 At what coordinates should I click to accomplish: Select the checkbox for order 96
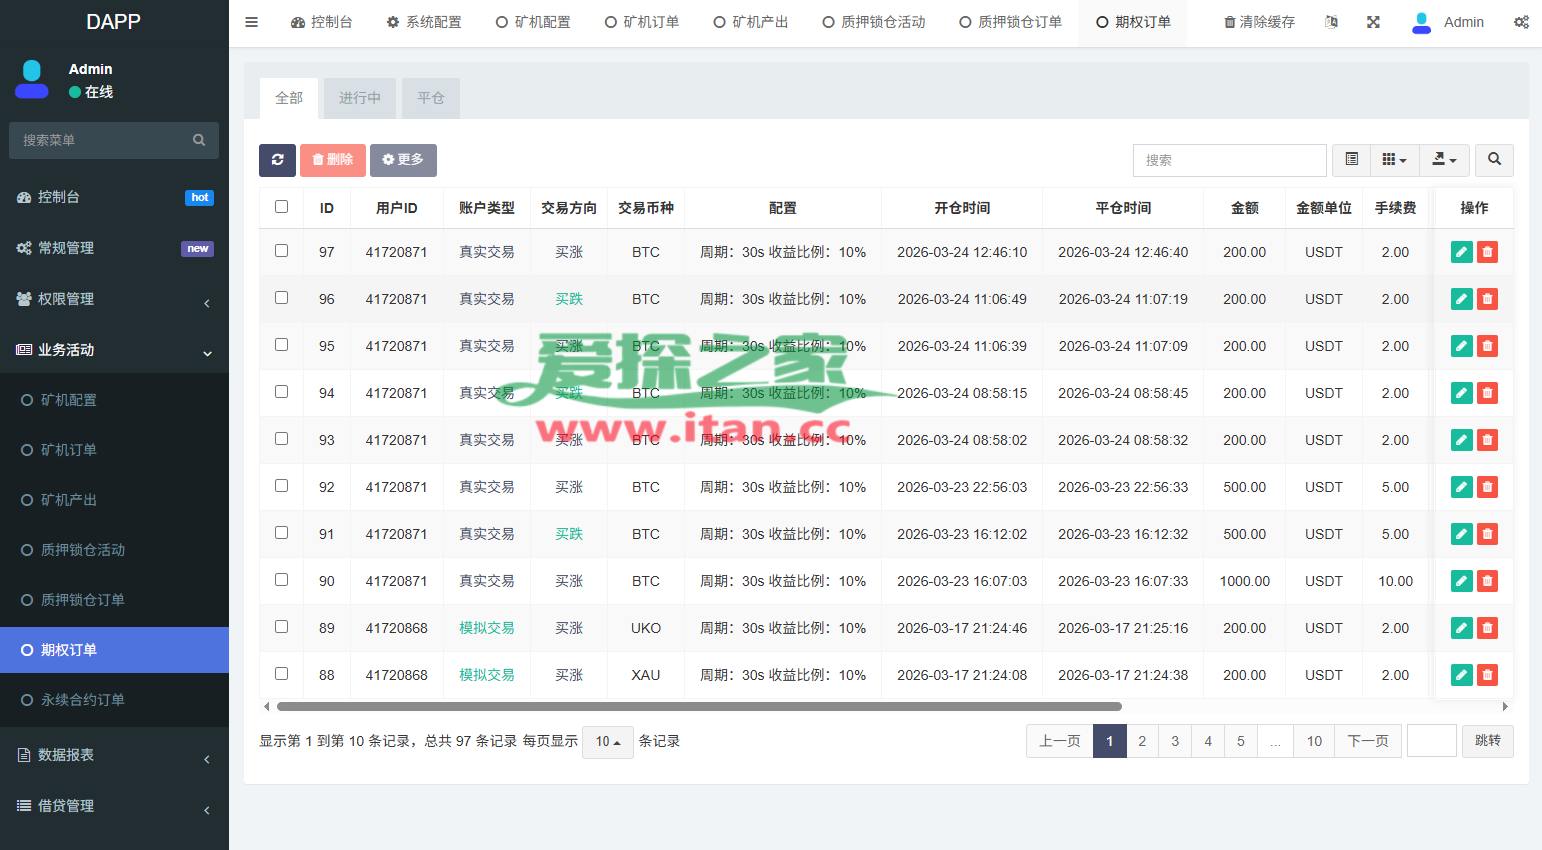tap(281, 298)
